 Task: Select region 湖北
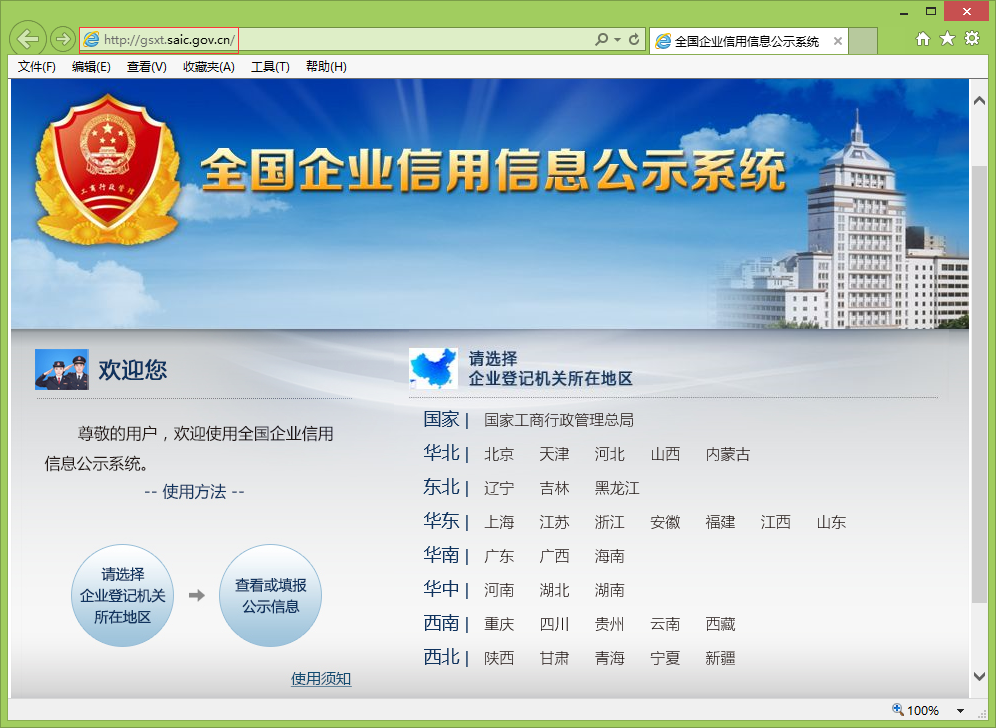point(554,590)
